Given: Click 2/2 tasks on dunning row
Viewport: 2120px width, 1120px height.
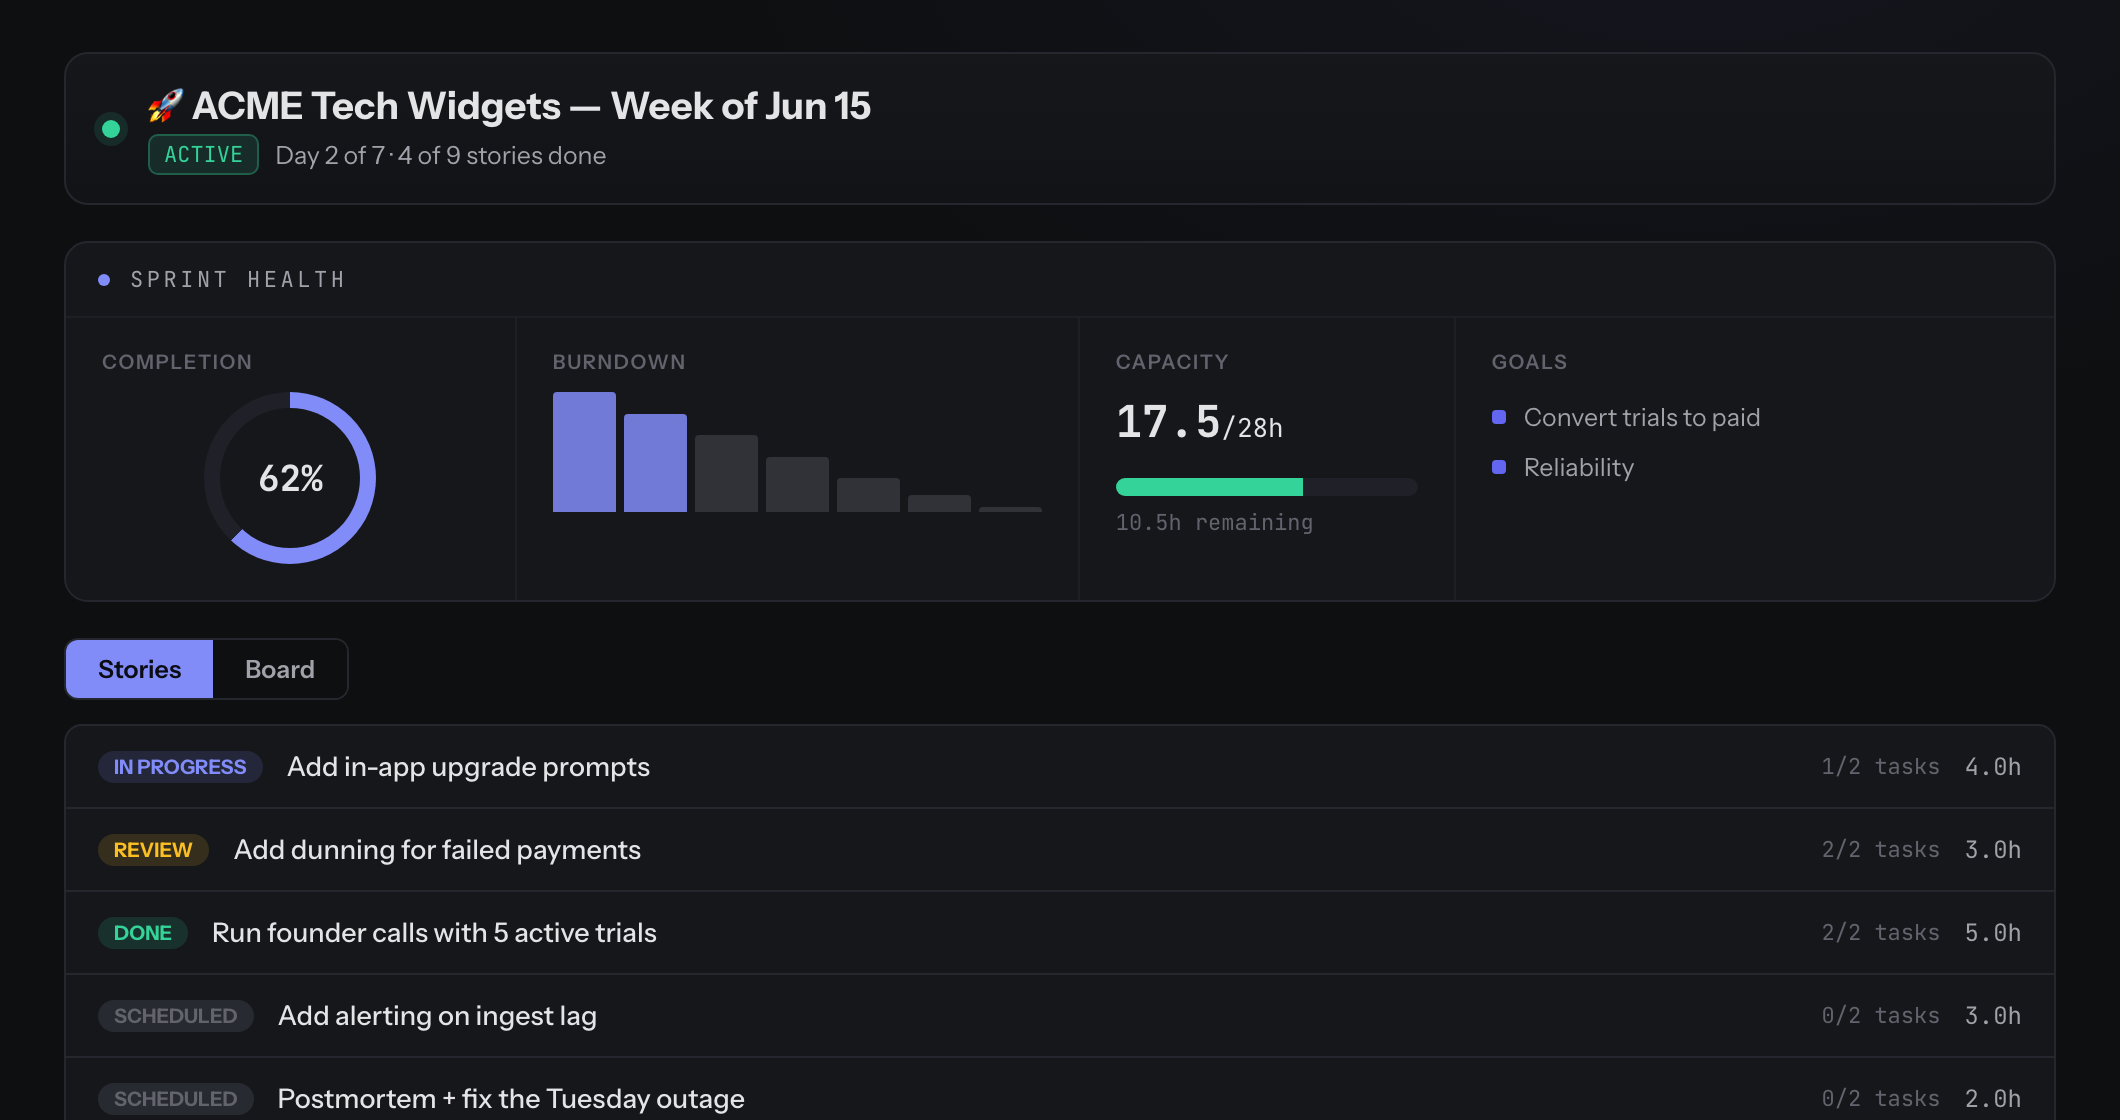Looking at the screenshot, I should coord(1880,850).
